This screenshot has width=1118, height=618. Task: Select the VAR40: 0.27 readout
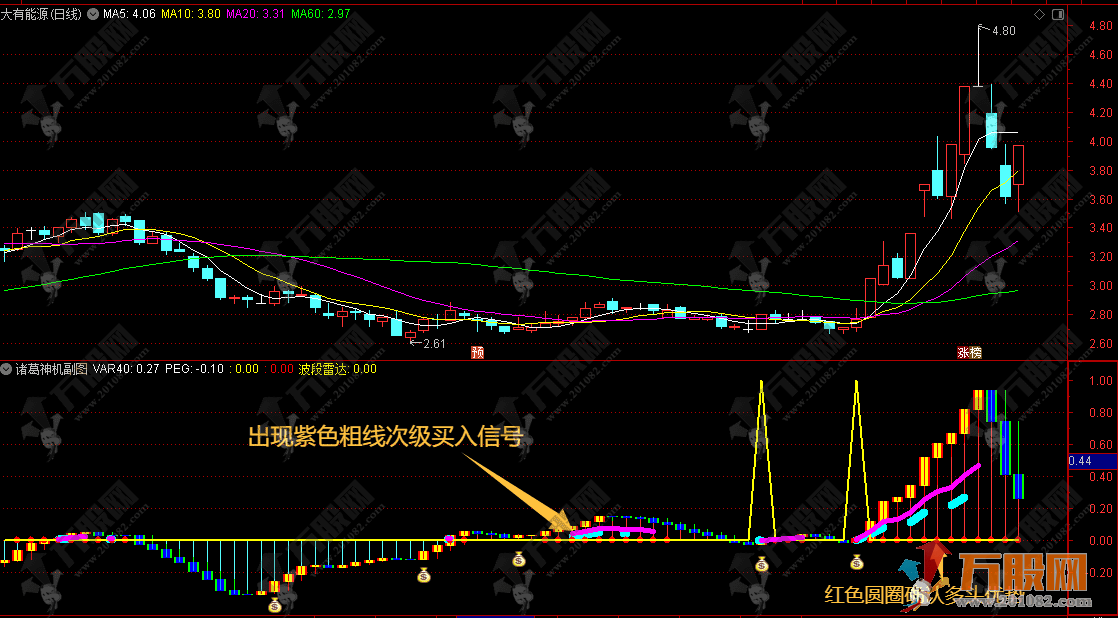[x=126, y=369]
